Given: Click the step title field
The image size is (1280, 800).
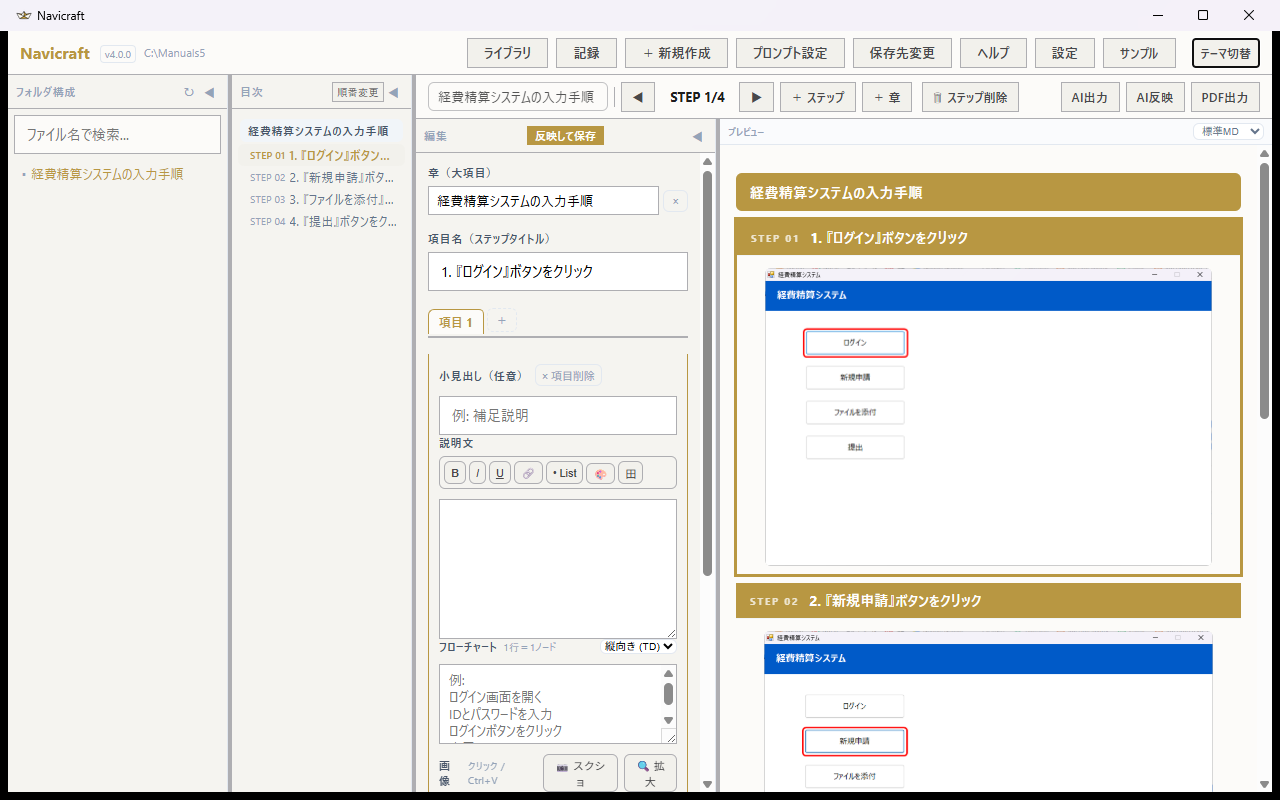Looking at the screenshot, I should 558,271.
